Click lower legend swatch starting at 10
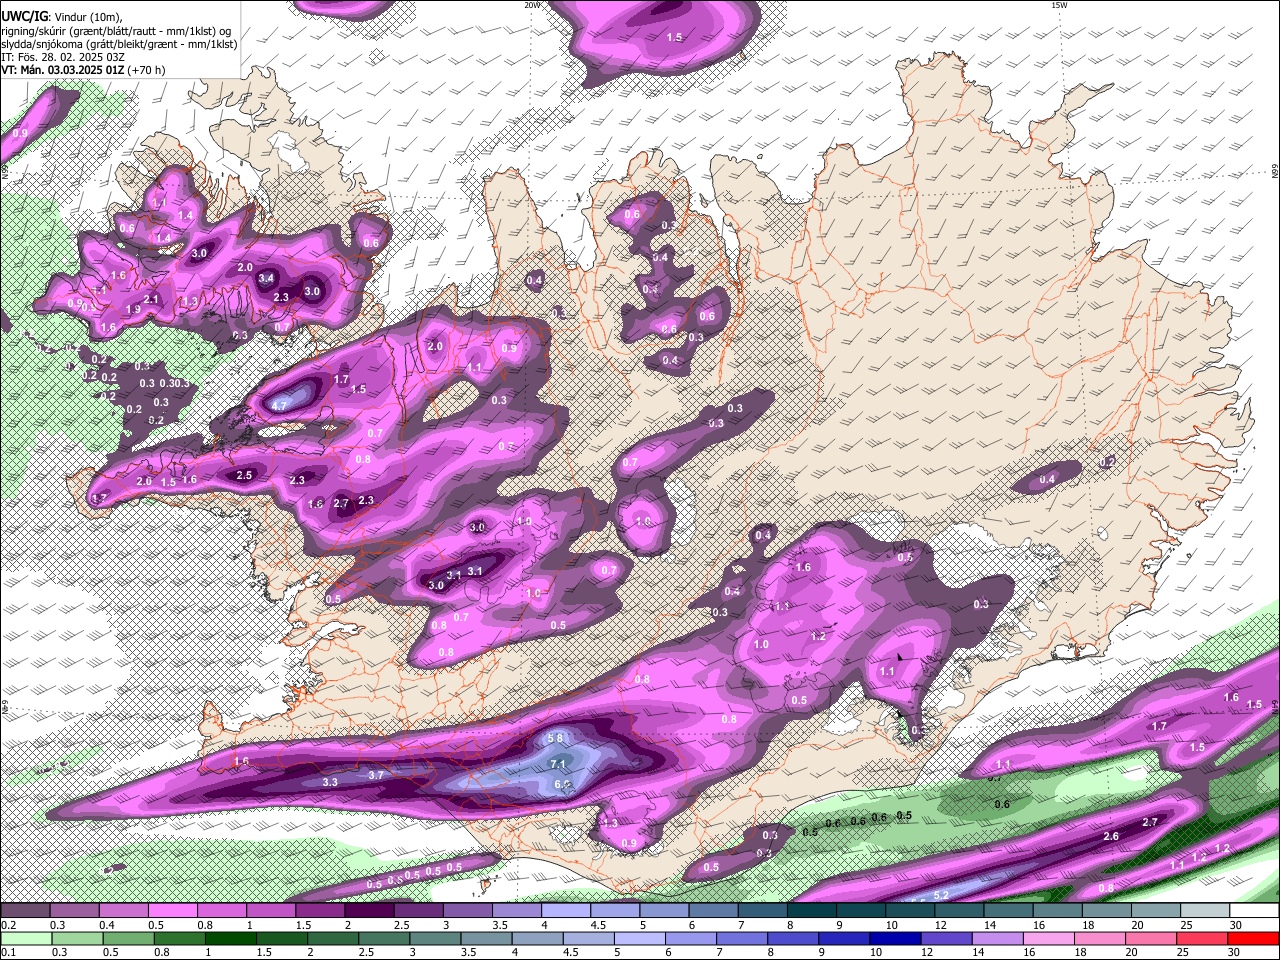The image size is (1280, 960). click(x=893, y=939)
